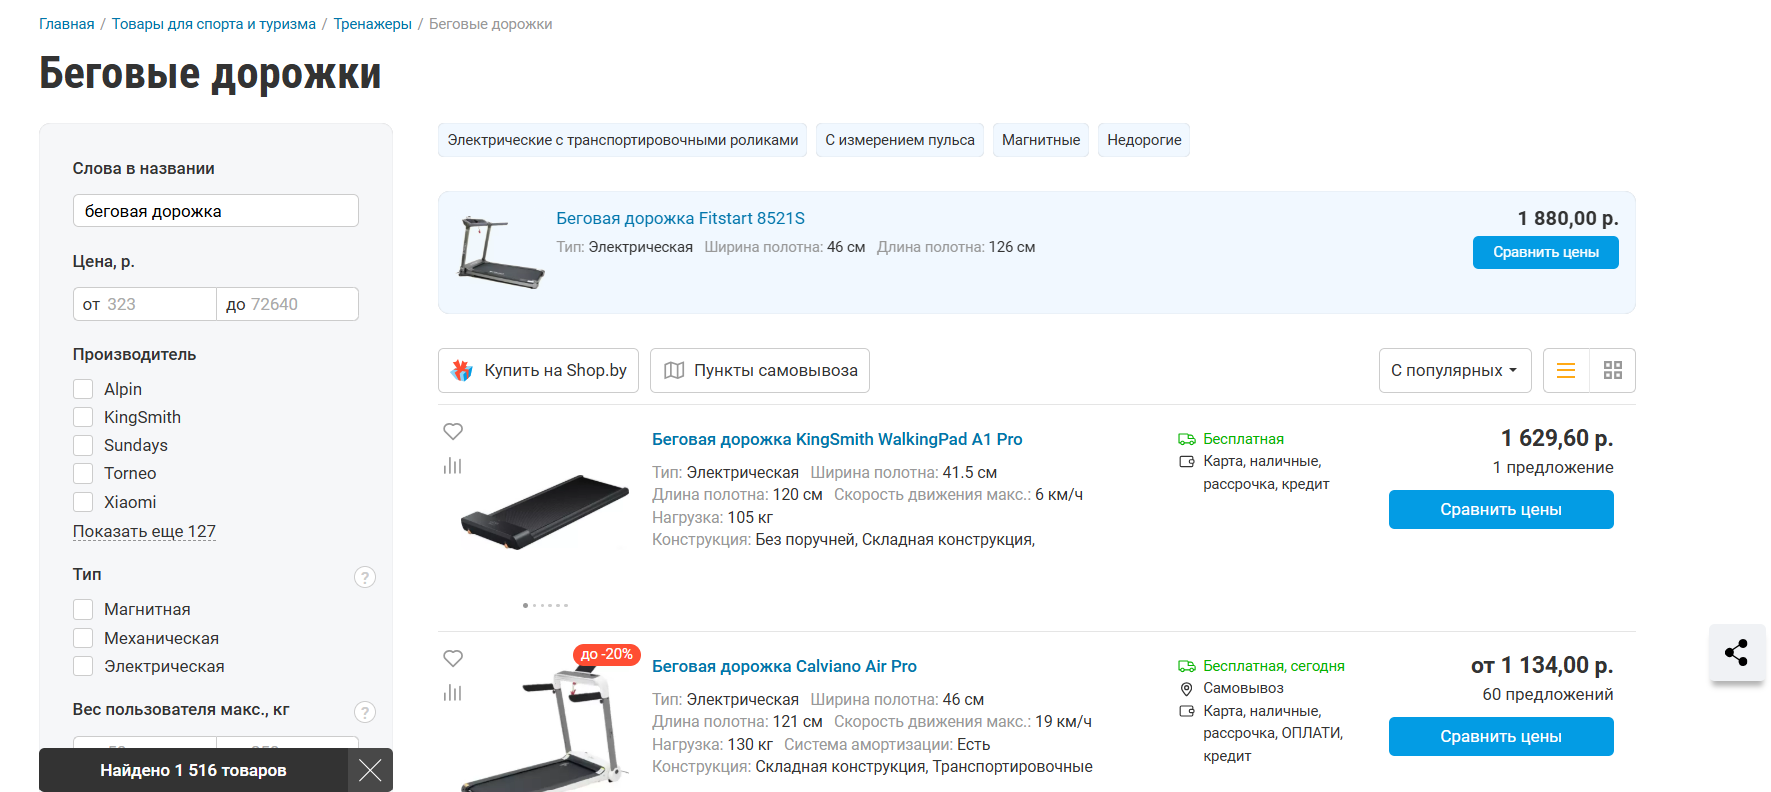Add Calviano Air Pro to comparison chart
Image resolution: width=1771 pixels, height=792 pixels.
[x=453, y=693]
